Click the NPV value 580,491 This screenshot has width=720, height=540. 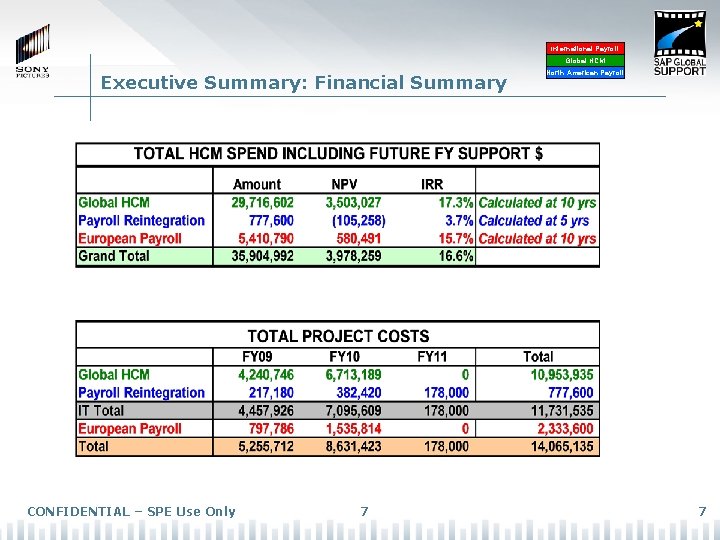click(x=359, y=239)
